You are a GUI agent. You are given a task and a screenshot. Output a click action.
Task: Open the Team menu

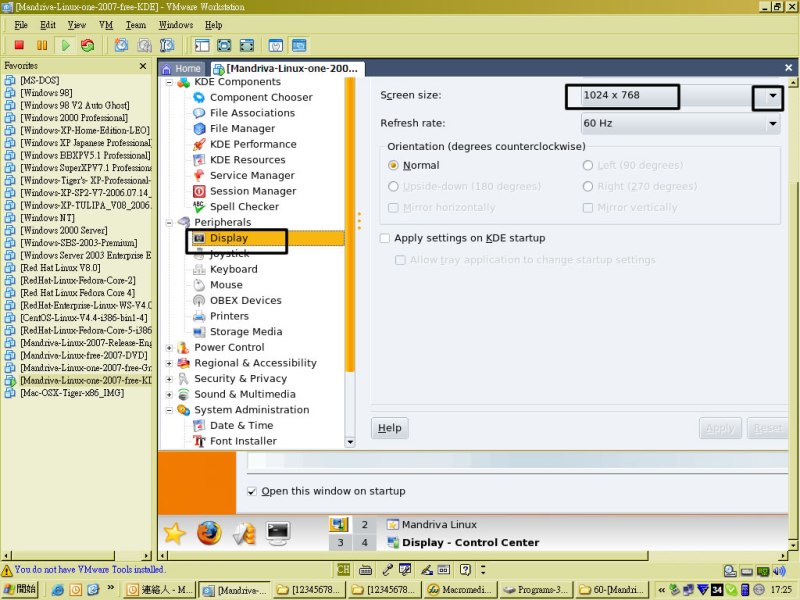(x=136, y=25)
